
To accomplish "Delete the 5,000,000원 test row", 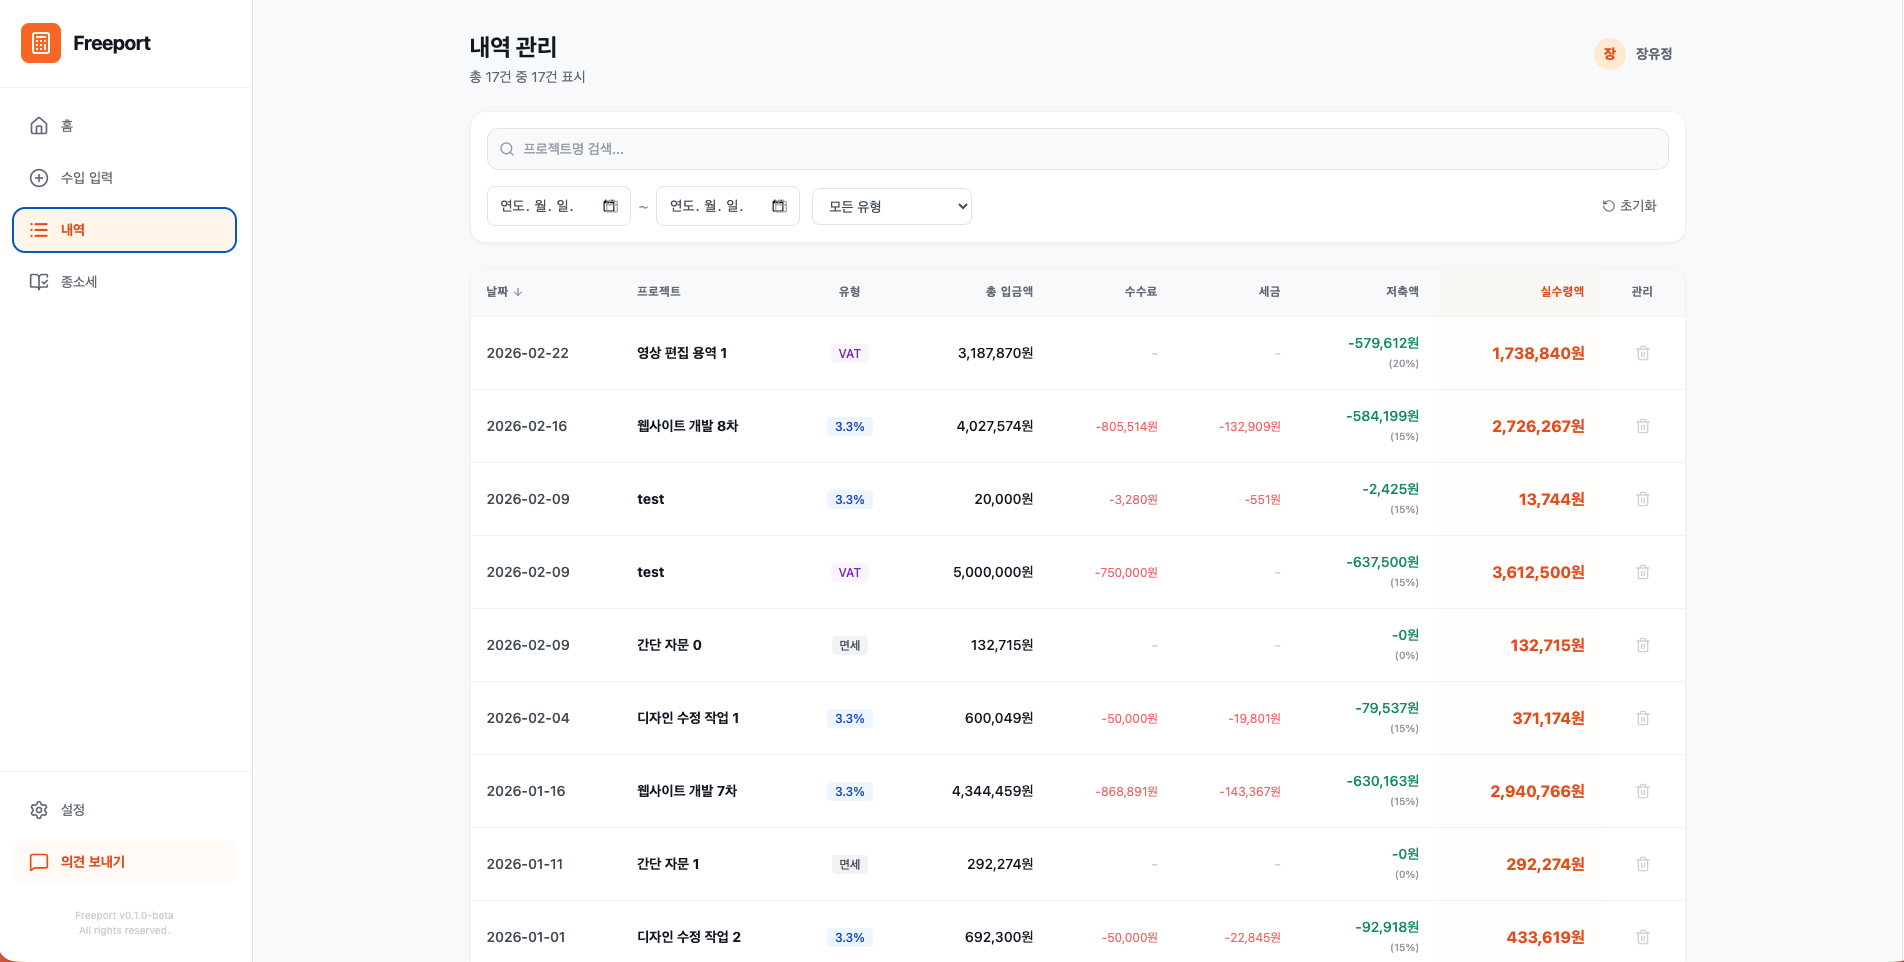I will 1642,572.
